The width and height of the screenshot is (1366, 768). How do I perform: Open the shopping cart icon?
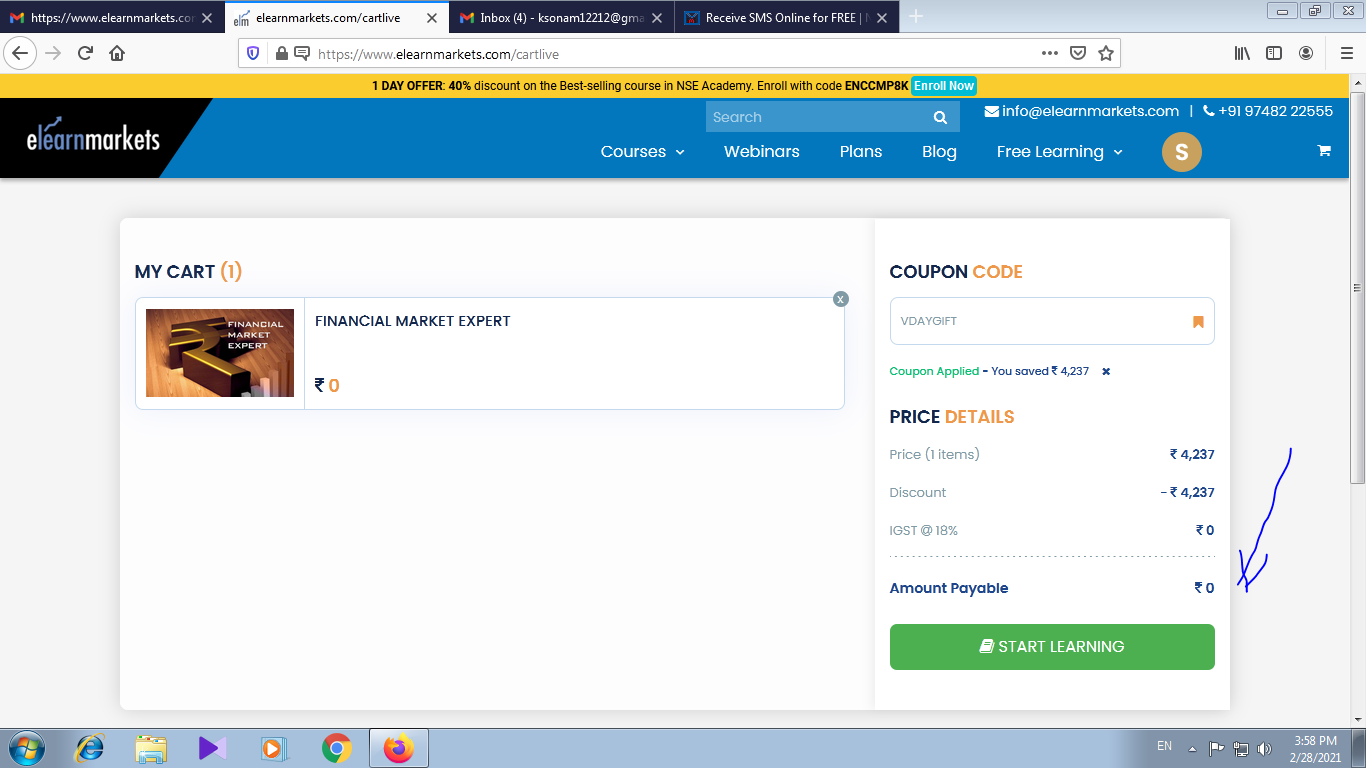[1324, 151]
